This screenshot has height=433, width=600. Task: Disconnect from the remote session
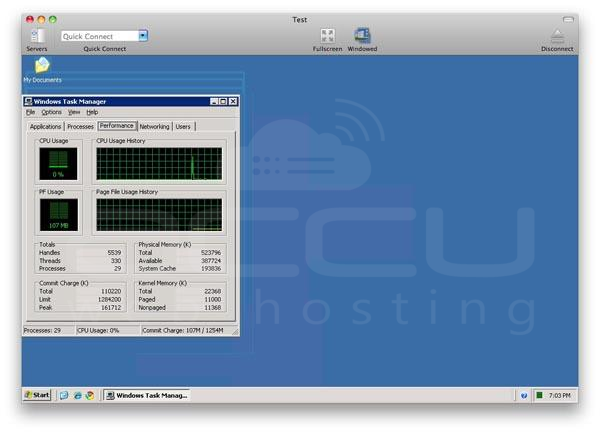pos(557,37)
